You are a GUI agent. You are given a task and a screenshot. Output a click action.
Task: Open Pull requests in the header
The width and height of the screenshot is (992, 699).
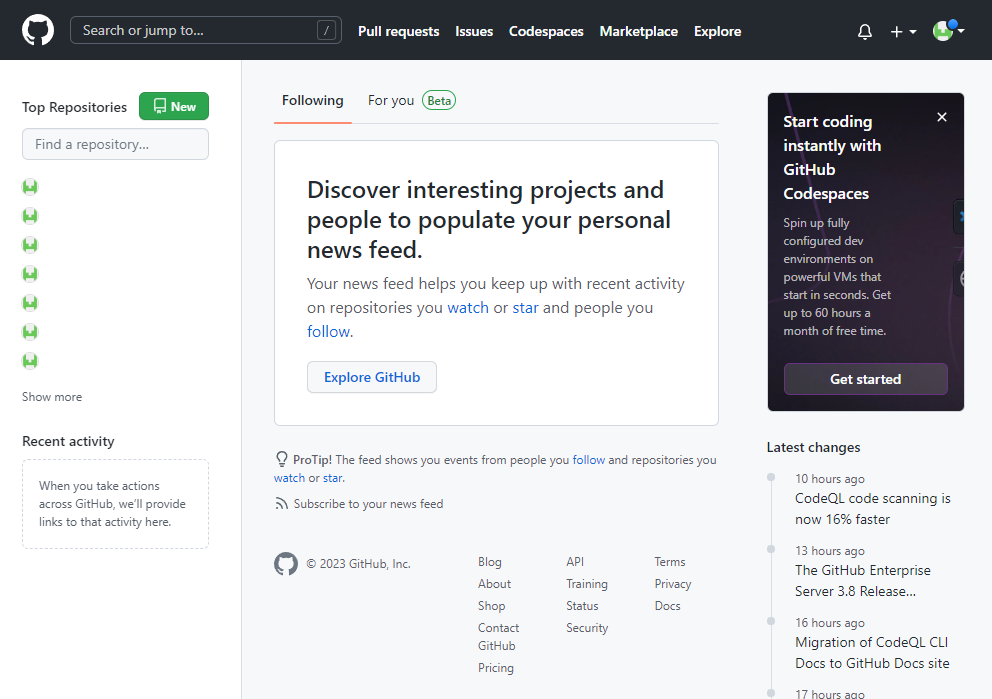[x=398, y=31]
